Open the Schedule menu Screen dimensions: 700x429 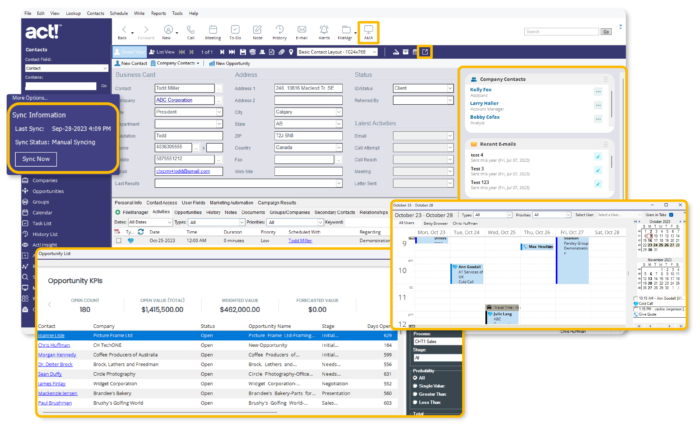[x=119, y=13]
